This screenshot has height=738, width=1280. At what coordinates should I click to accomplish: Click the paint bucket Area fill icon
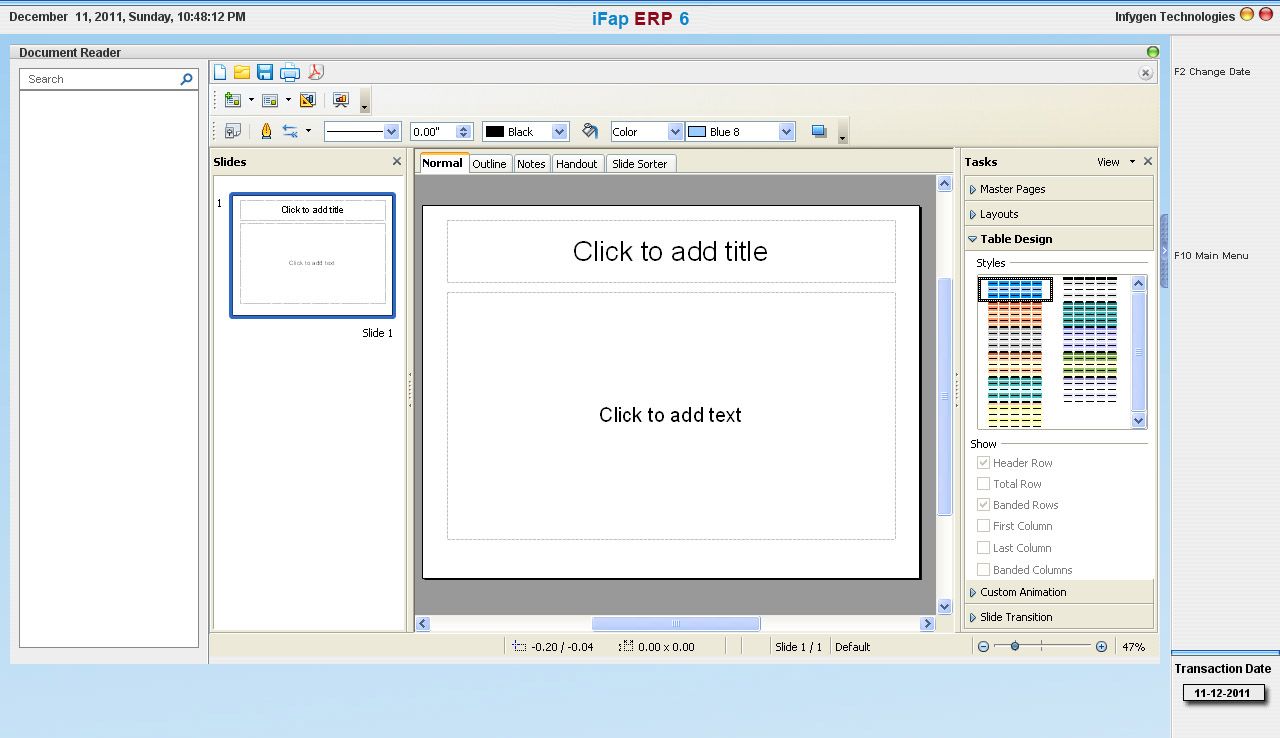click(590, 131)
